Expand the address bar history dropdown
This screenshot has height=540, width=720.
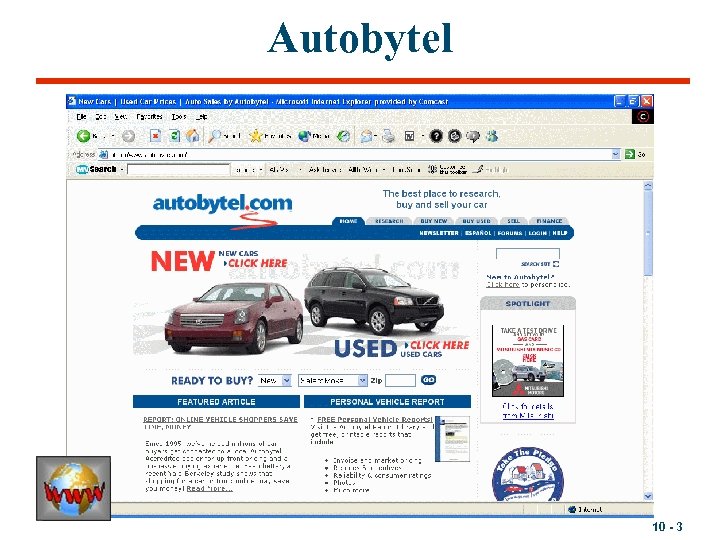click(x=616, y=154)
